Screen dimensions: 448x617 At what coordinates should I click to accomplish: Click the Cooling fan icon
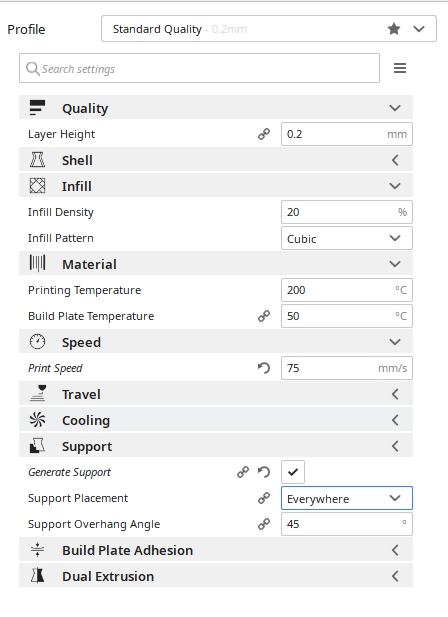coord(37,420)
